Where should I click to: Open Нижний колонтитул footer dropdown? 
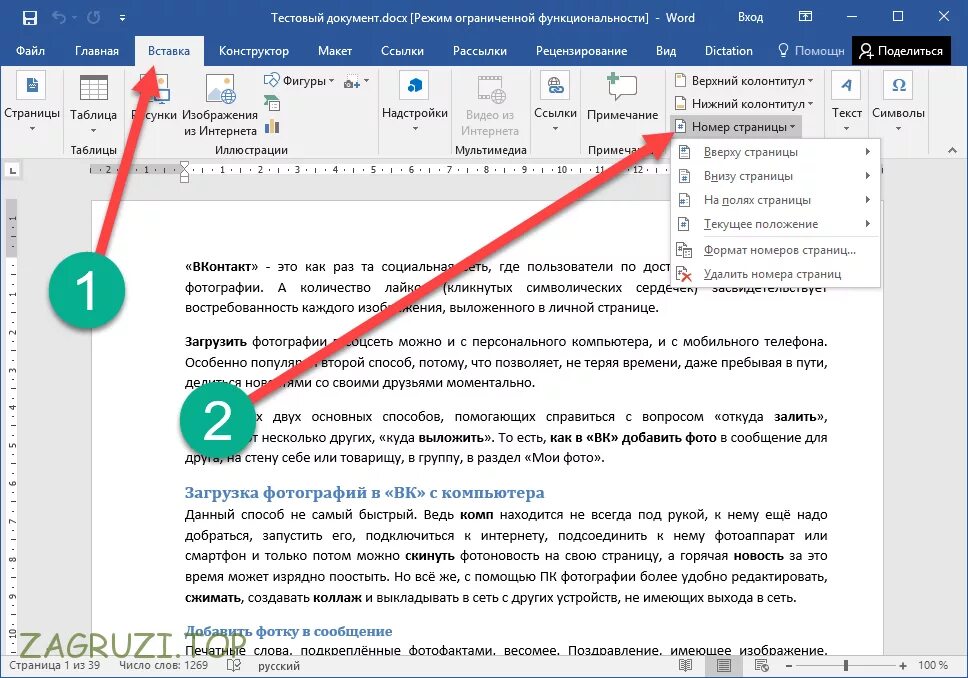[743, 103]
